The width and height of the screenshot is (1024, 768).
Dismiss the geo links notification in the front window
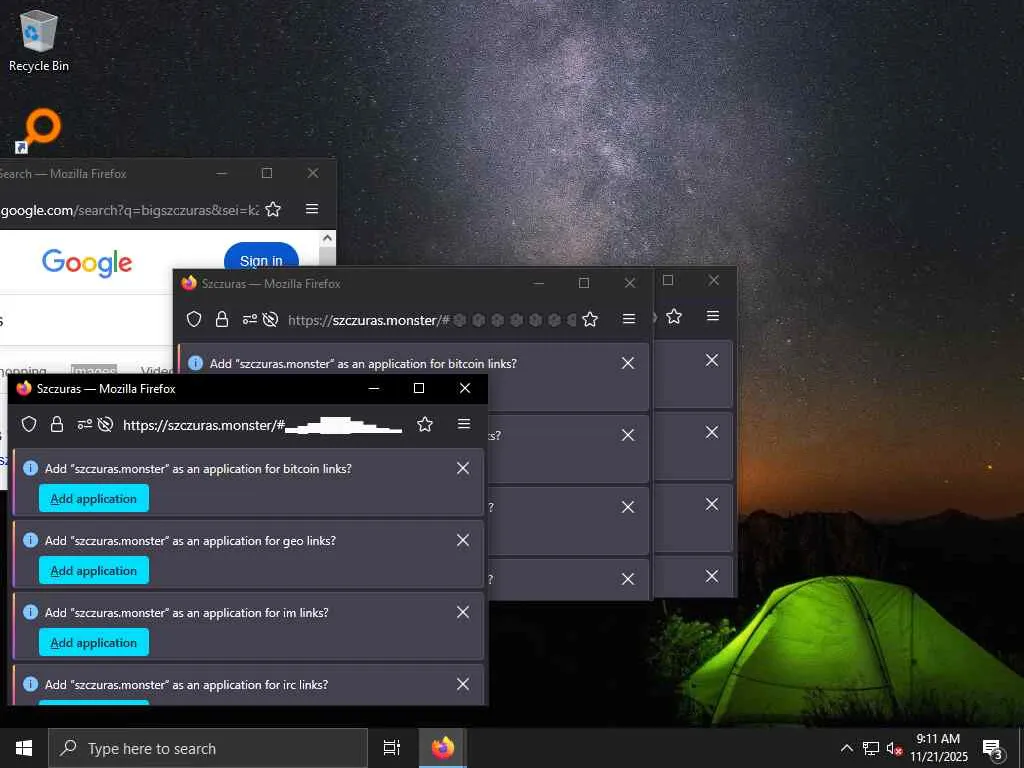(463, 540)
